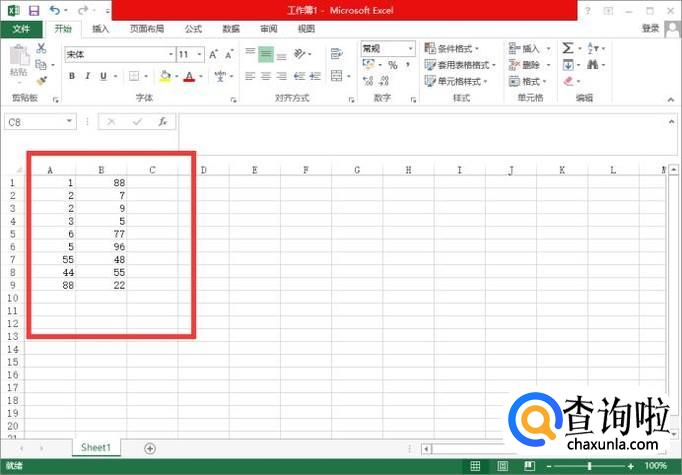Apply accounting number format
Viewport: 682px width, 475px height.
point(369,65)
